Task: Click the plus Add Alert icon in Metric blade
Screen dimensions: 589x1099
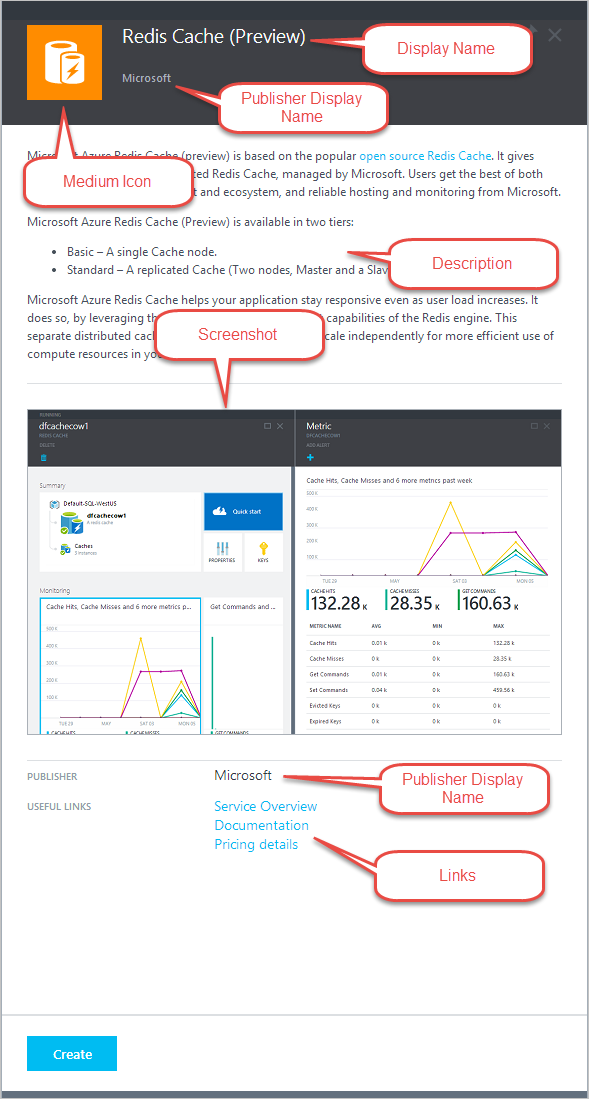Action: (x=311, y=458)
